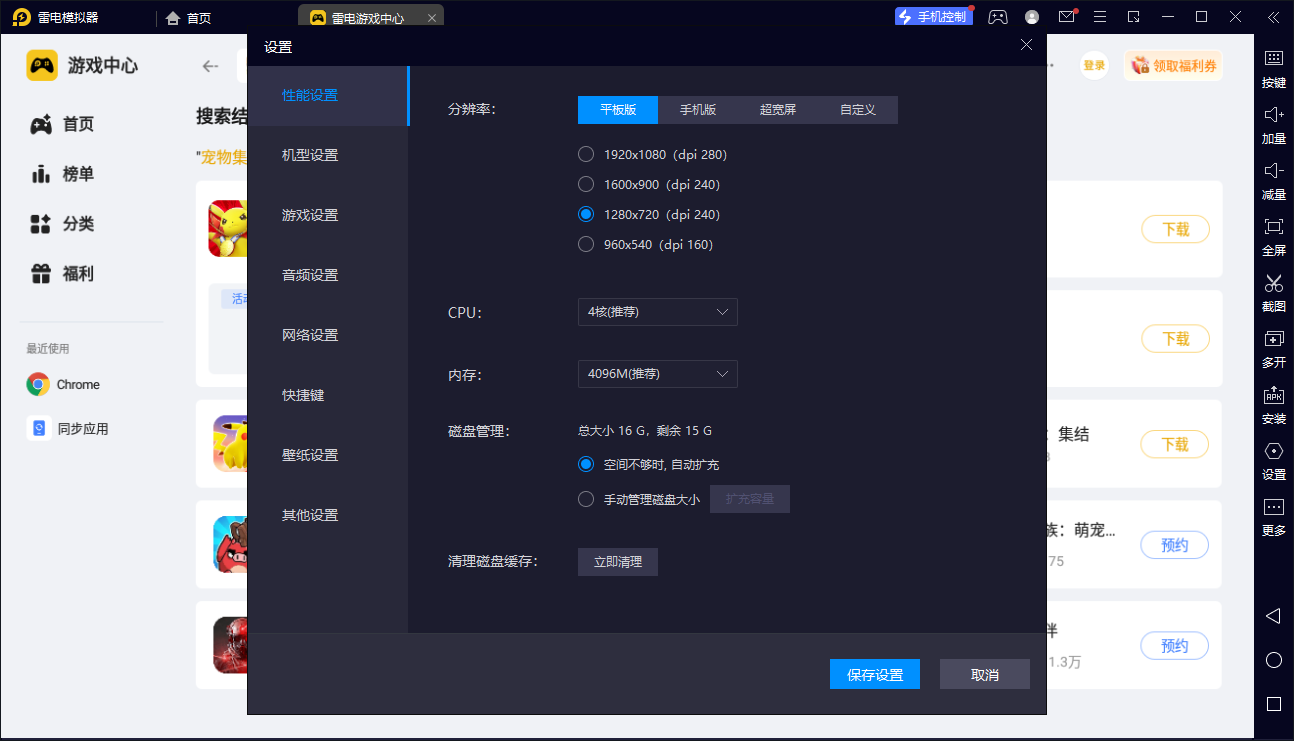Open the memory (内存) dropdown
Viewport: 1294px width, 741px height.
point(657,374)
